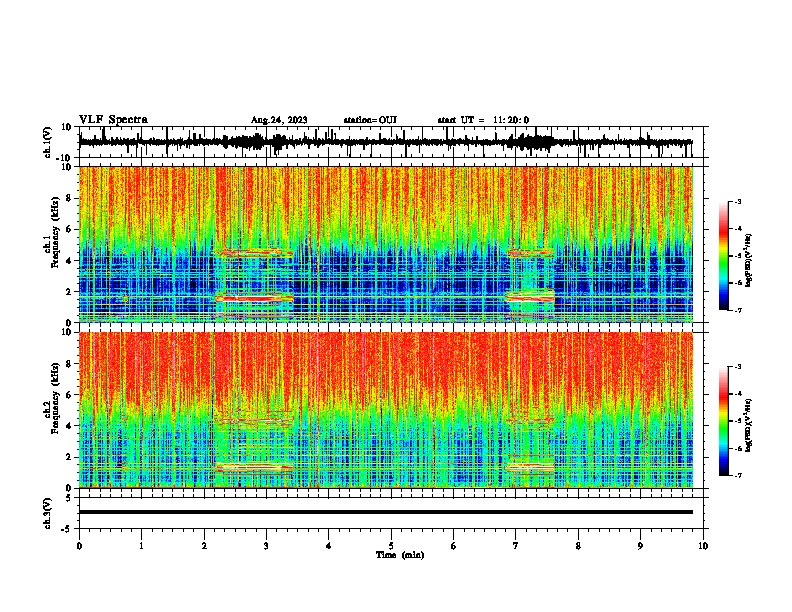The width and height of the screenshot is (792, 612).
Task: Click time axis tick label "4" at bottom
Action: (x=329, y=546)
